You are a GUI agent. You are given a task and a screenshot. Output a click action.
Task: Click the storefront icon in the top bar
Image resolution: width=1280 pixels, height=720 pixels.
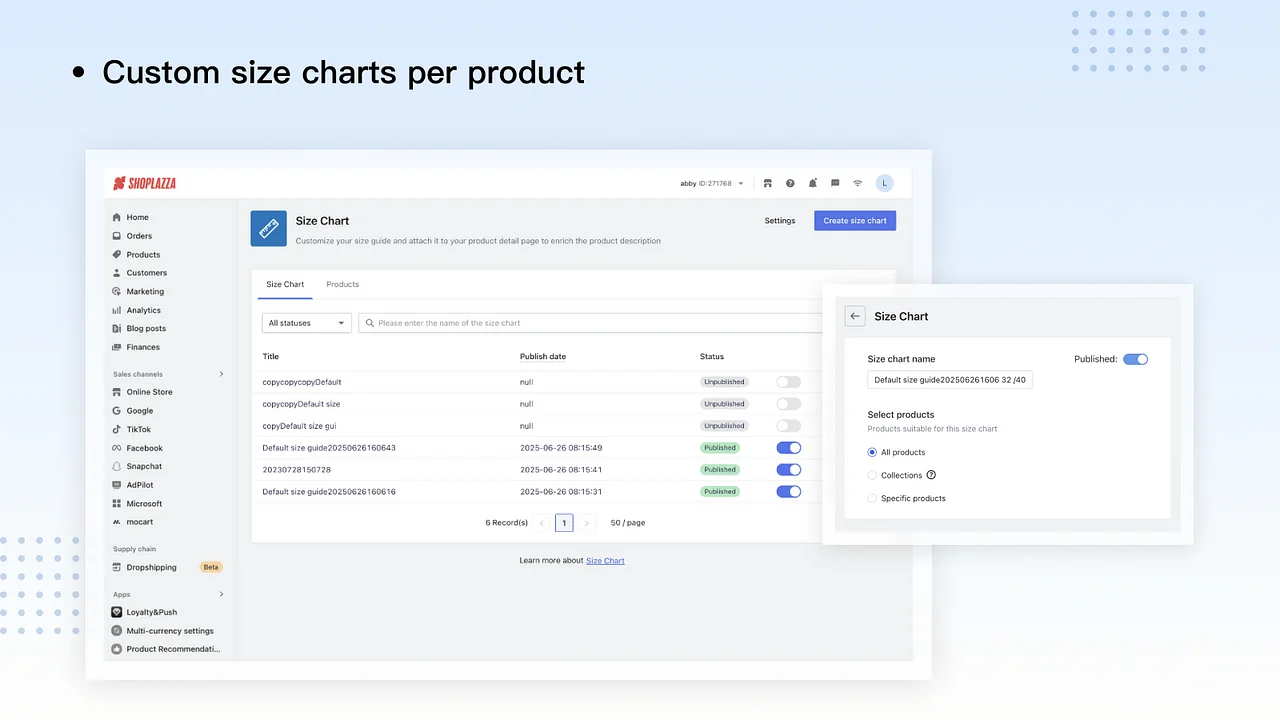(768, 183)
